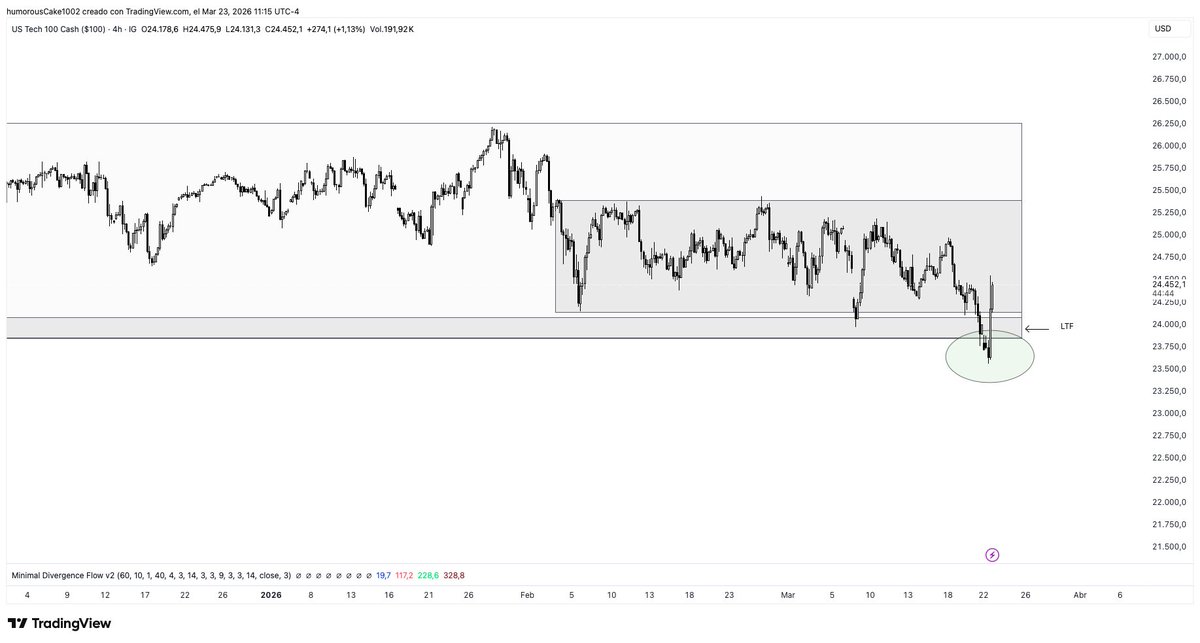Click the 21.500,0 price scale label
The width and height of the screenshot is (1200, 643).
(x=1170, y=545)
